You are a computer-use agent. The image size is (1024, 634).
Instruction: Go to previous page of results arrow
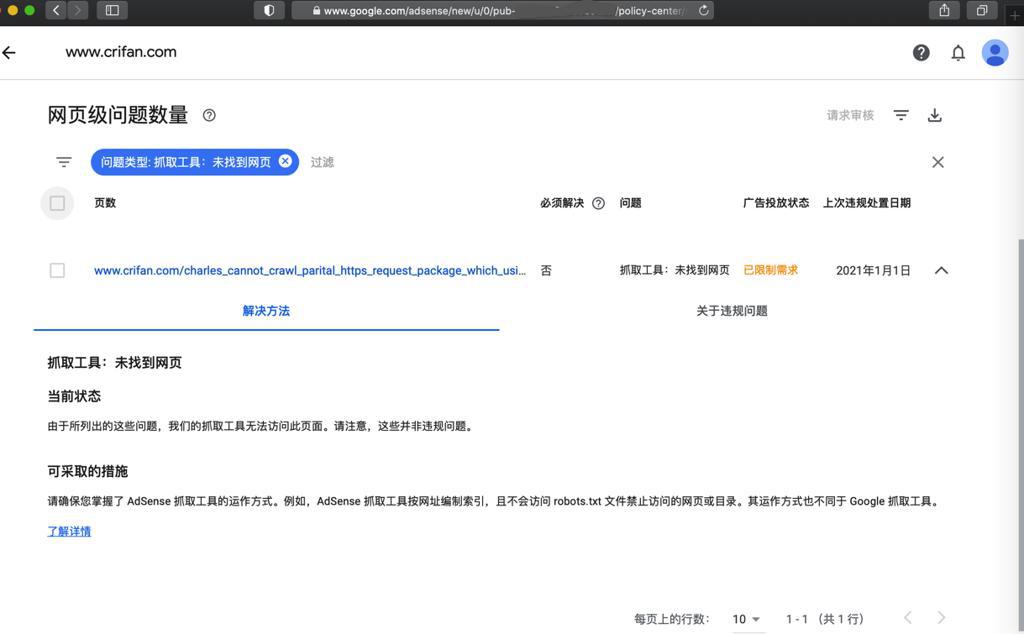[907, 618]
